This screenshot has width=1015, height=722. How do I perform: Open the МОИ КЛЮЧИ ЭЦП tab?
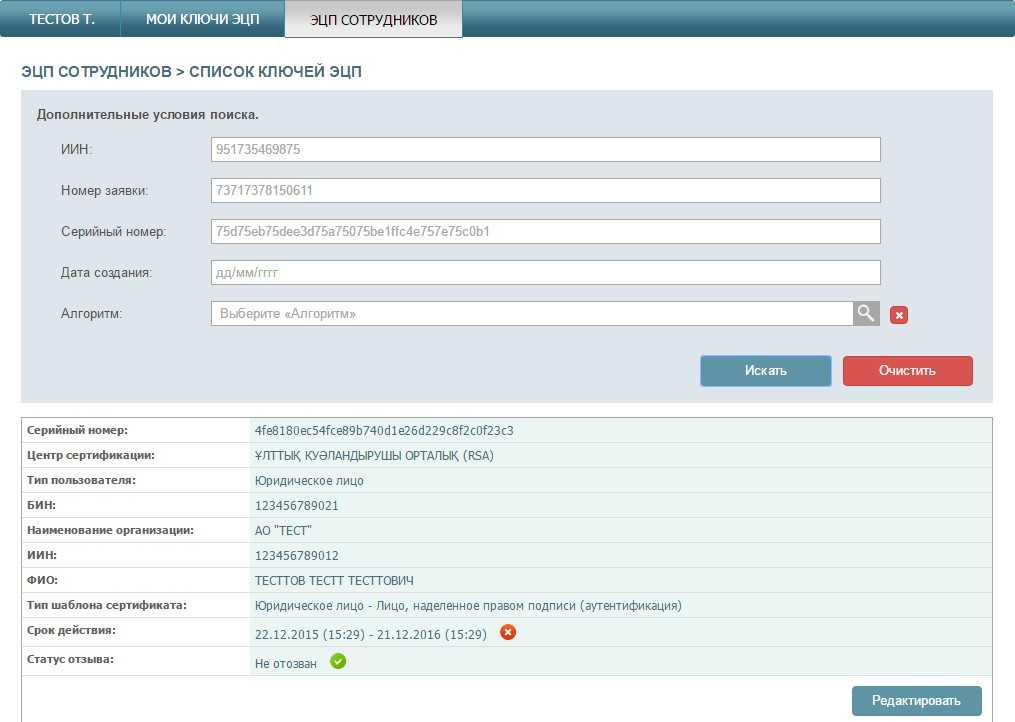pyautogui.click(x=202, y=19)
